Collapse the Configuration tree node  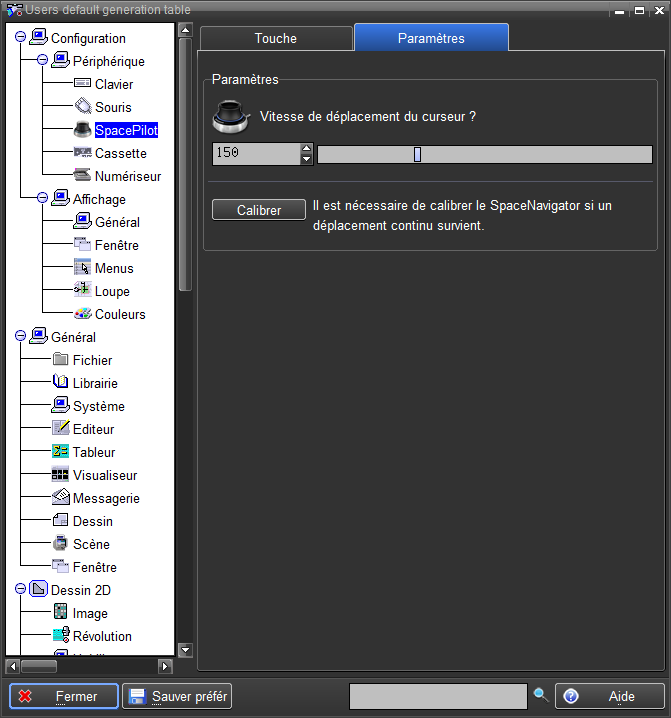click(x=20, y=38)
